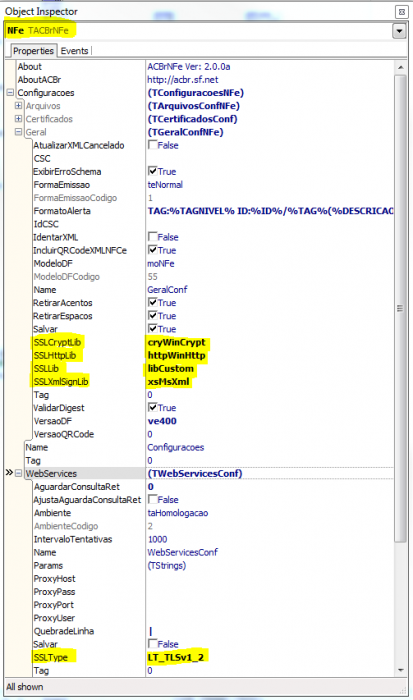The height and width of the screenshot is (700, 413).
Task: Select the ModeloDF property
Action: [53, 263]
